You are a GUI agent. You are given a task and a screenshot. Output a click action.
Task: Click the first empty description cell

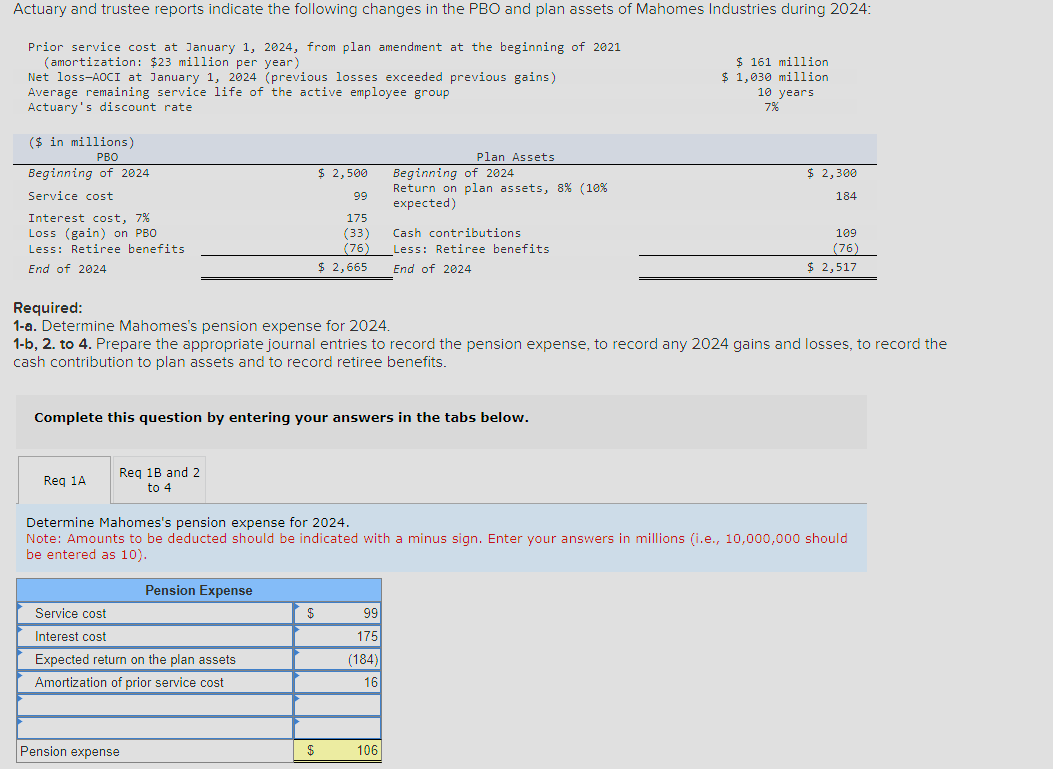155,705
